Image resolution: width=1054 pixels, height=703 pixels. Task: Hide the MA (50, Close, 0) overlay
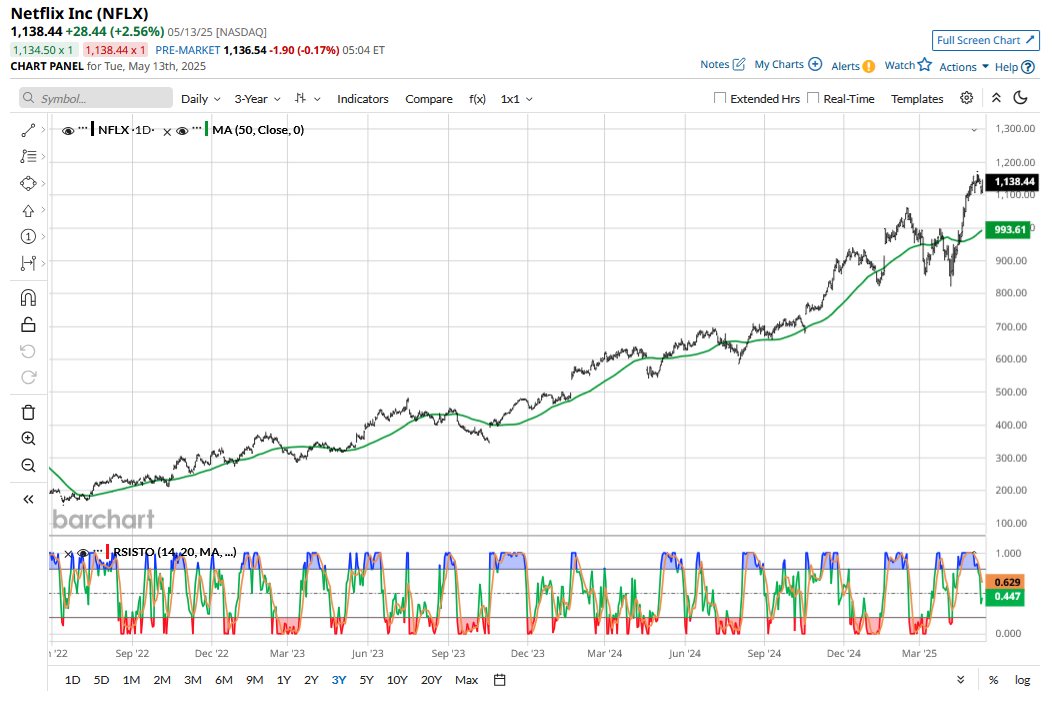click(x=182, y=130)
